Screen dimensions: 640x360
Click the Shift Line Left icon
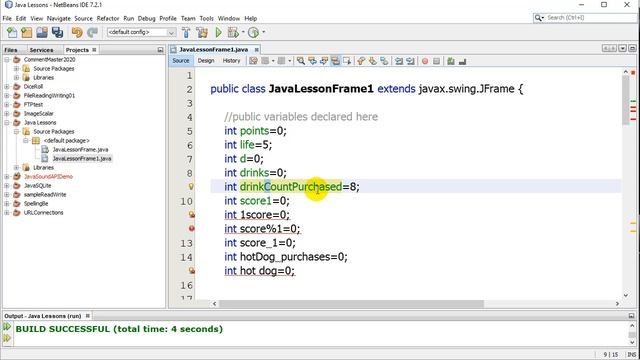pyautogui.click(x=399, y=61)
